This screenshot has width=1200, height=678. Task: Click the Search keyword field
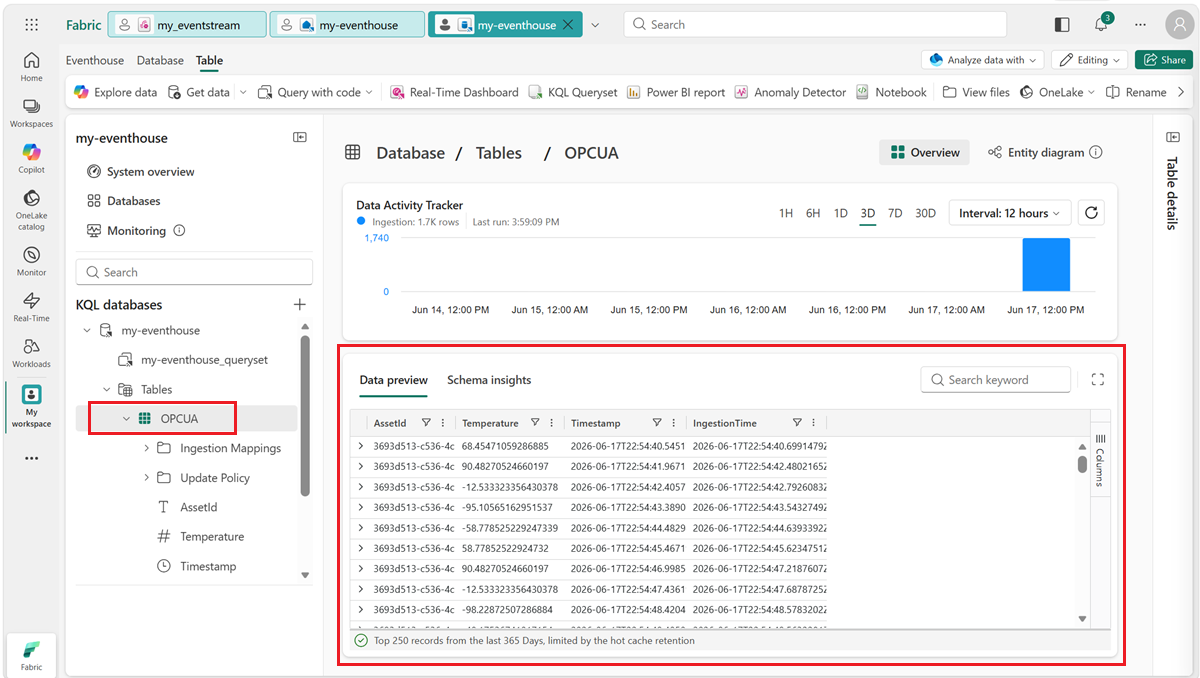click(995, 380)
